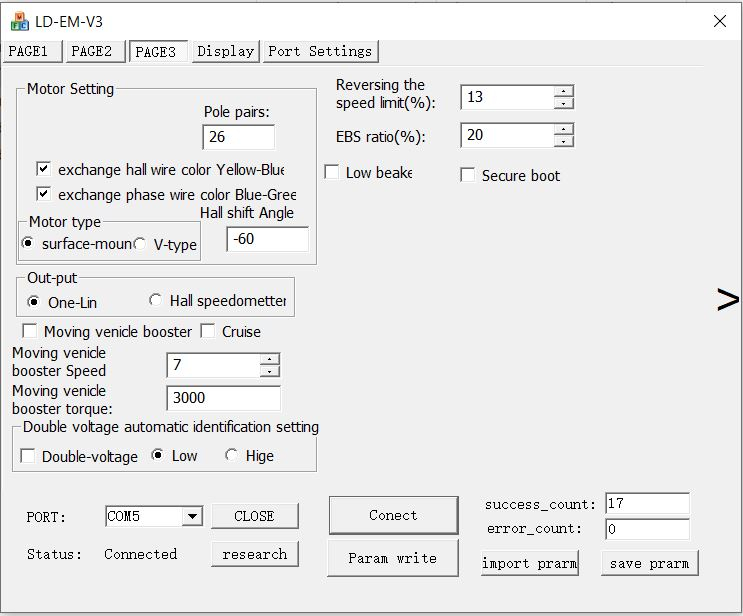This screenshot has height=616, width=743.
Task: Click the import prarm button
Action: pos(529,563)
